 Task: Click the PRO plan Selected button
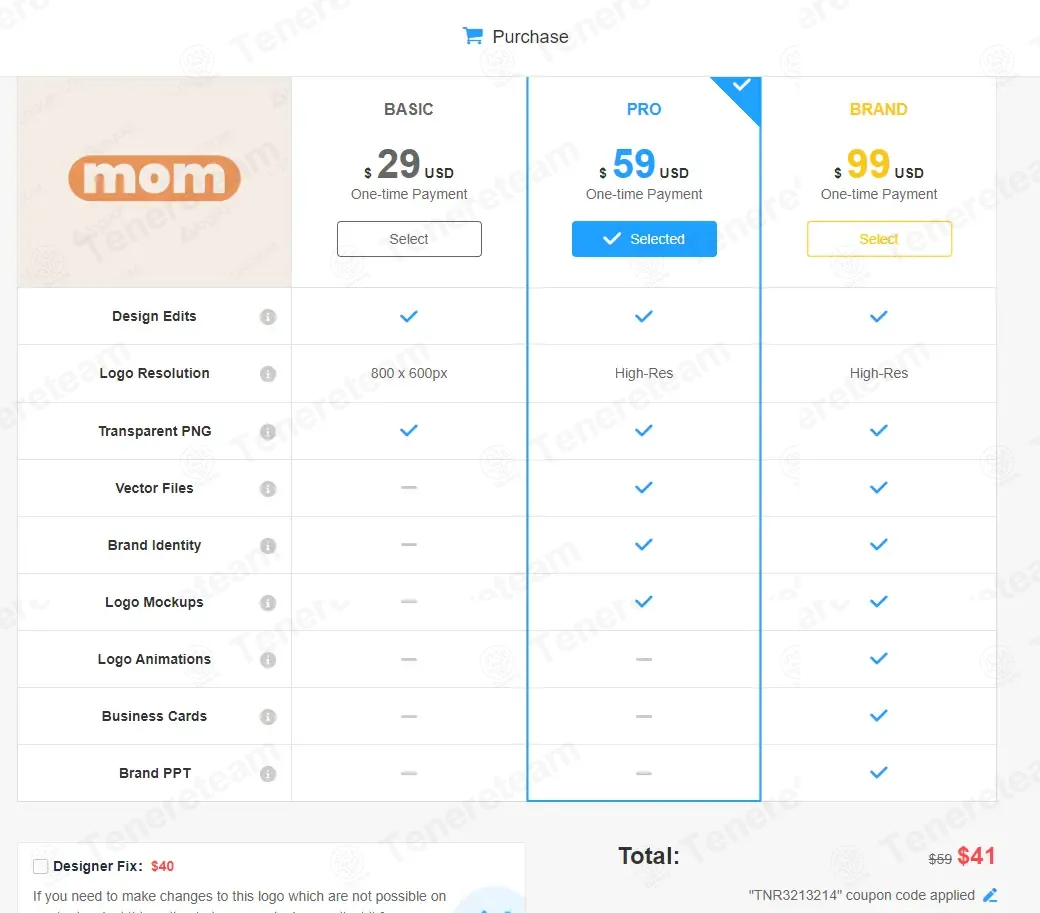click(x=644, y=239)
